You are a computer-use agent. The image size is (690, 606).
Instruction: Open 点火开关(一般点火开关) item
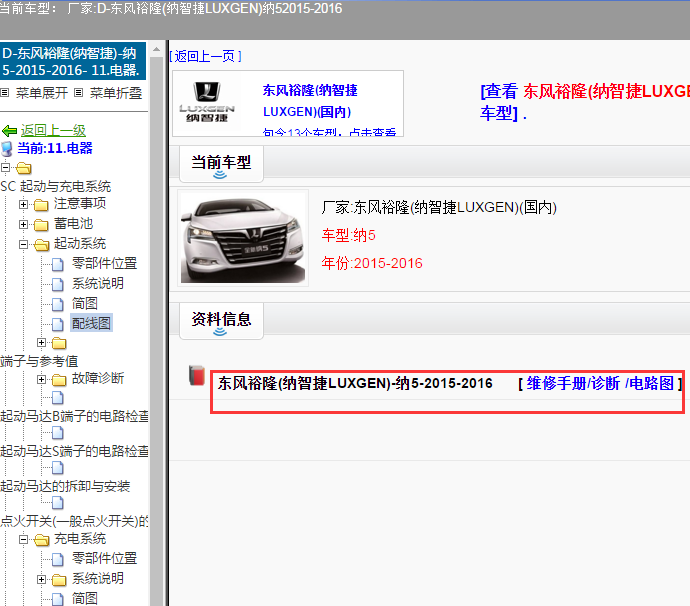pyautogui.click(x=74, y=521)
